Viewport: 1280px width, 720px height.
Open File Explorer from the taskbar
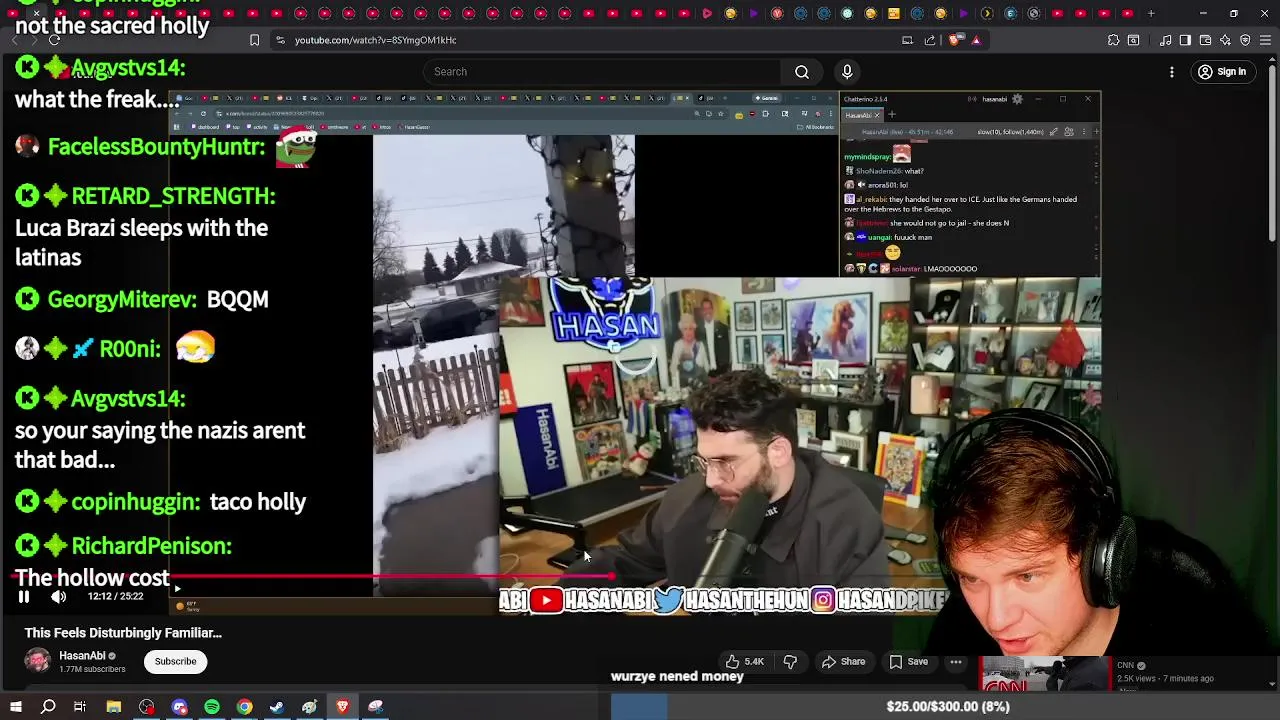114,707
